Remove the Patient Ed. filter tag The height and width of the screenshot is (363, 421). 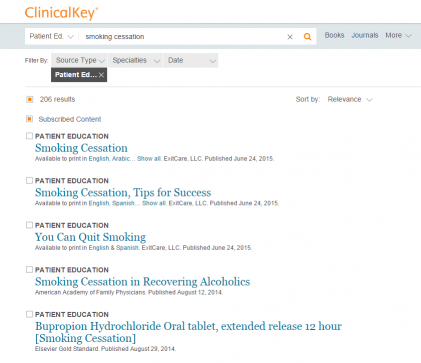click(x=101, y=75)
